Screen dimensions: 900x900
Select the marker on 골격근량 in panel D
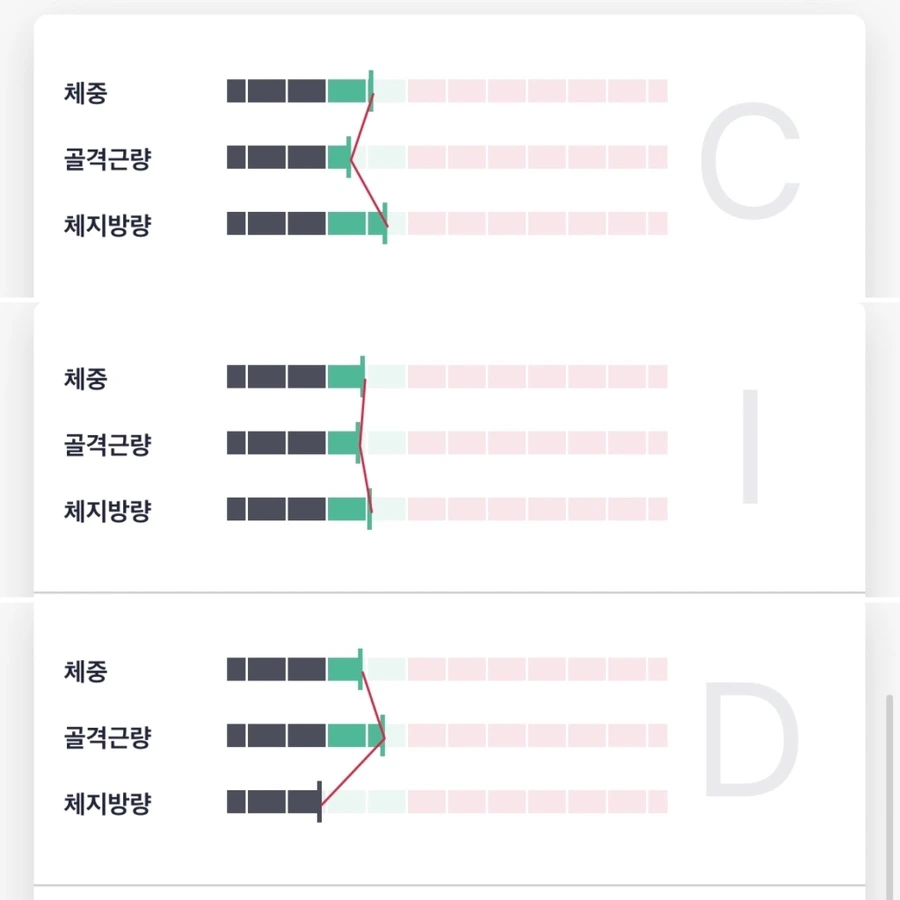(x=382, y=737)
